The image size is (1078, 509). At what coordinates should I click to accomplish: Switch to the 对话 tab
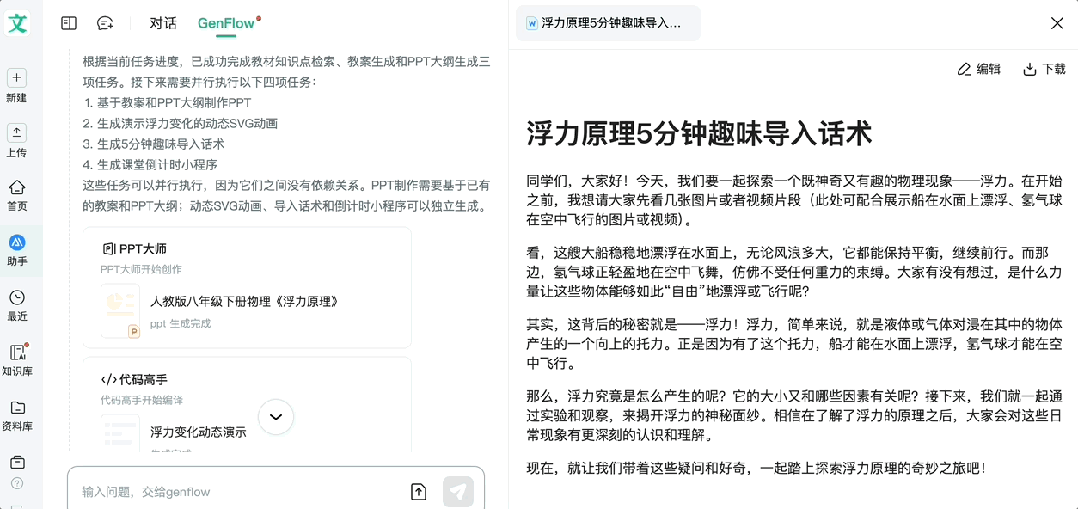tap(162, 23)
